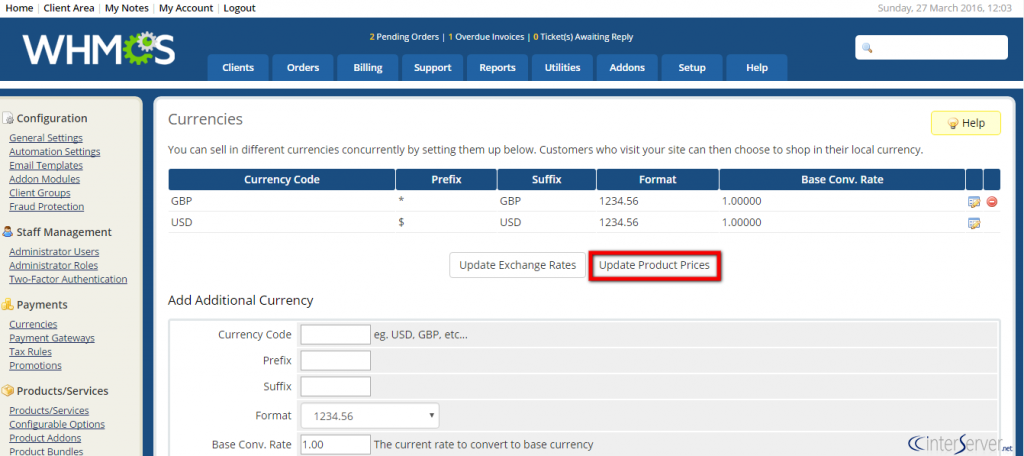Screen dimensions: 1024x456
Task: Focus the top search box
Action: coord(931,48)
